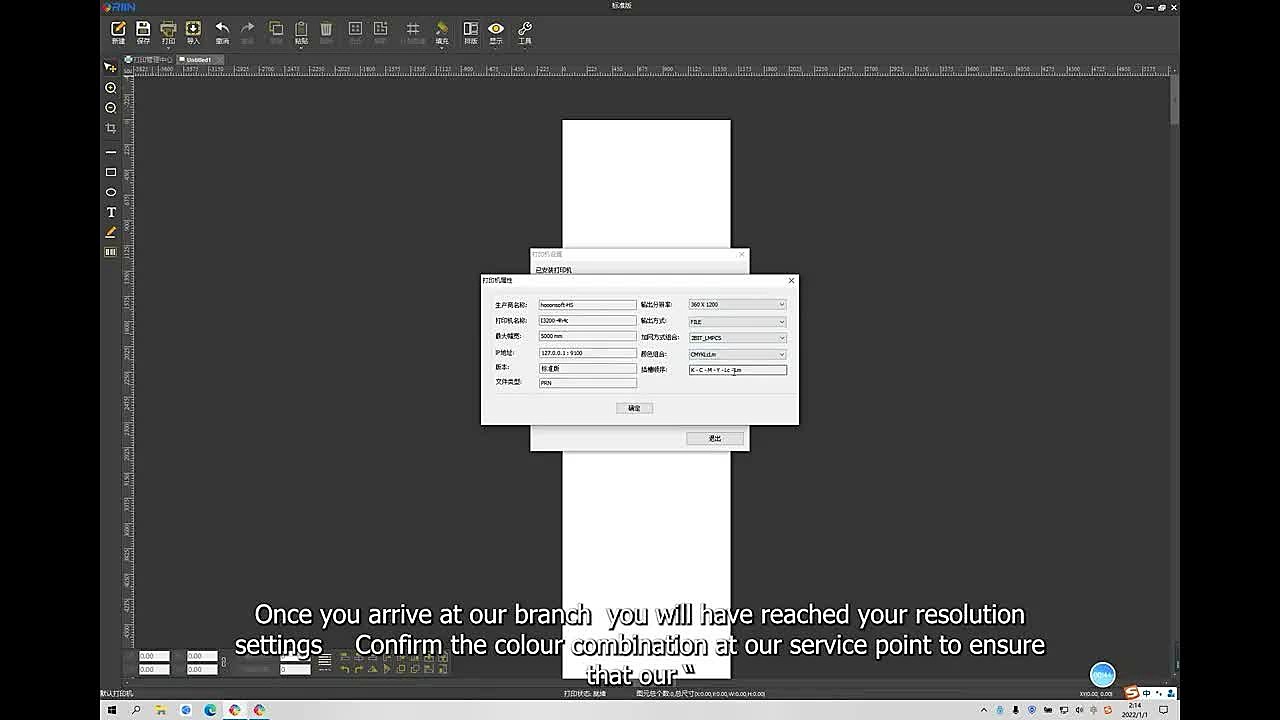Image resolution: width=1280 pixels, height=720 pixels.
Task: Click the New (新建) toolbar icon
Action: coord(118,32)
